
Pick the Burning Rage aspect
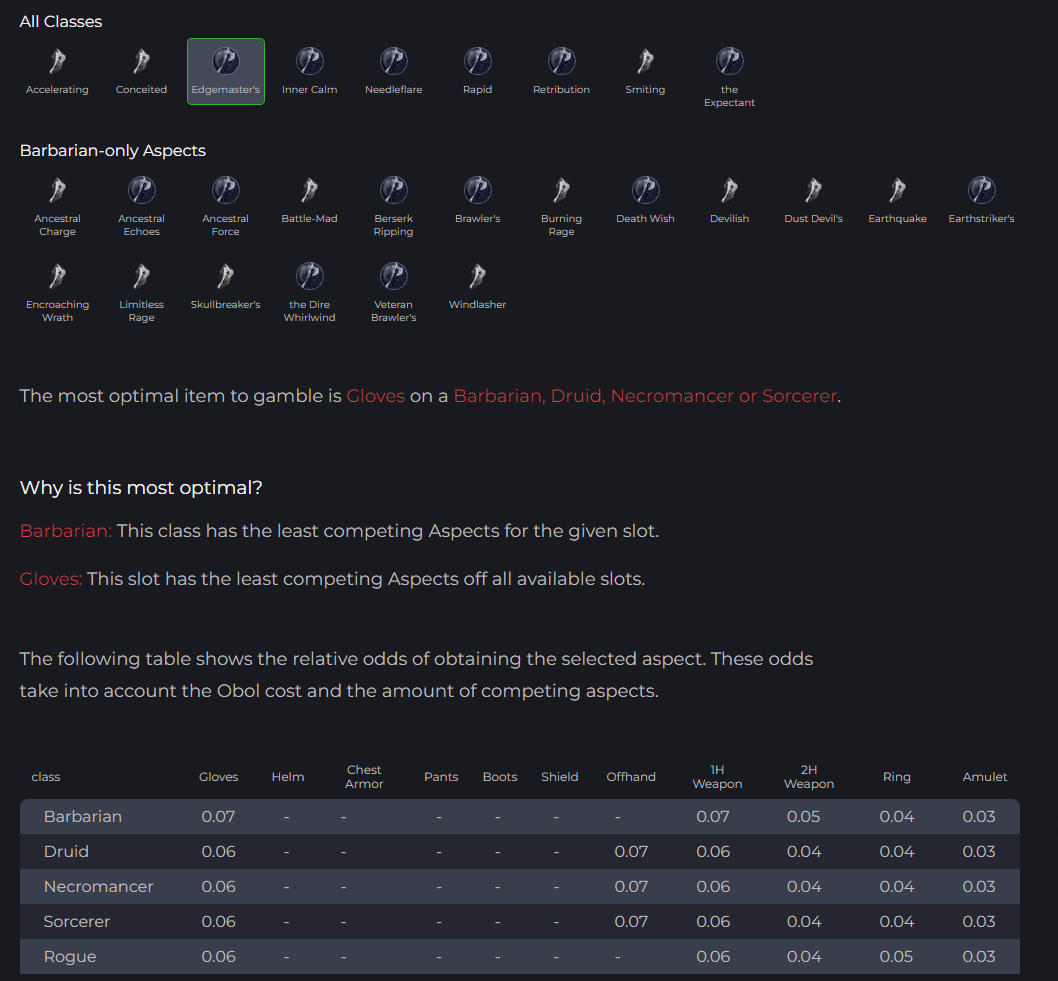click(x=561, y=190)
